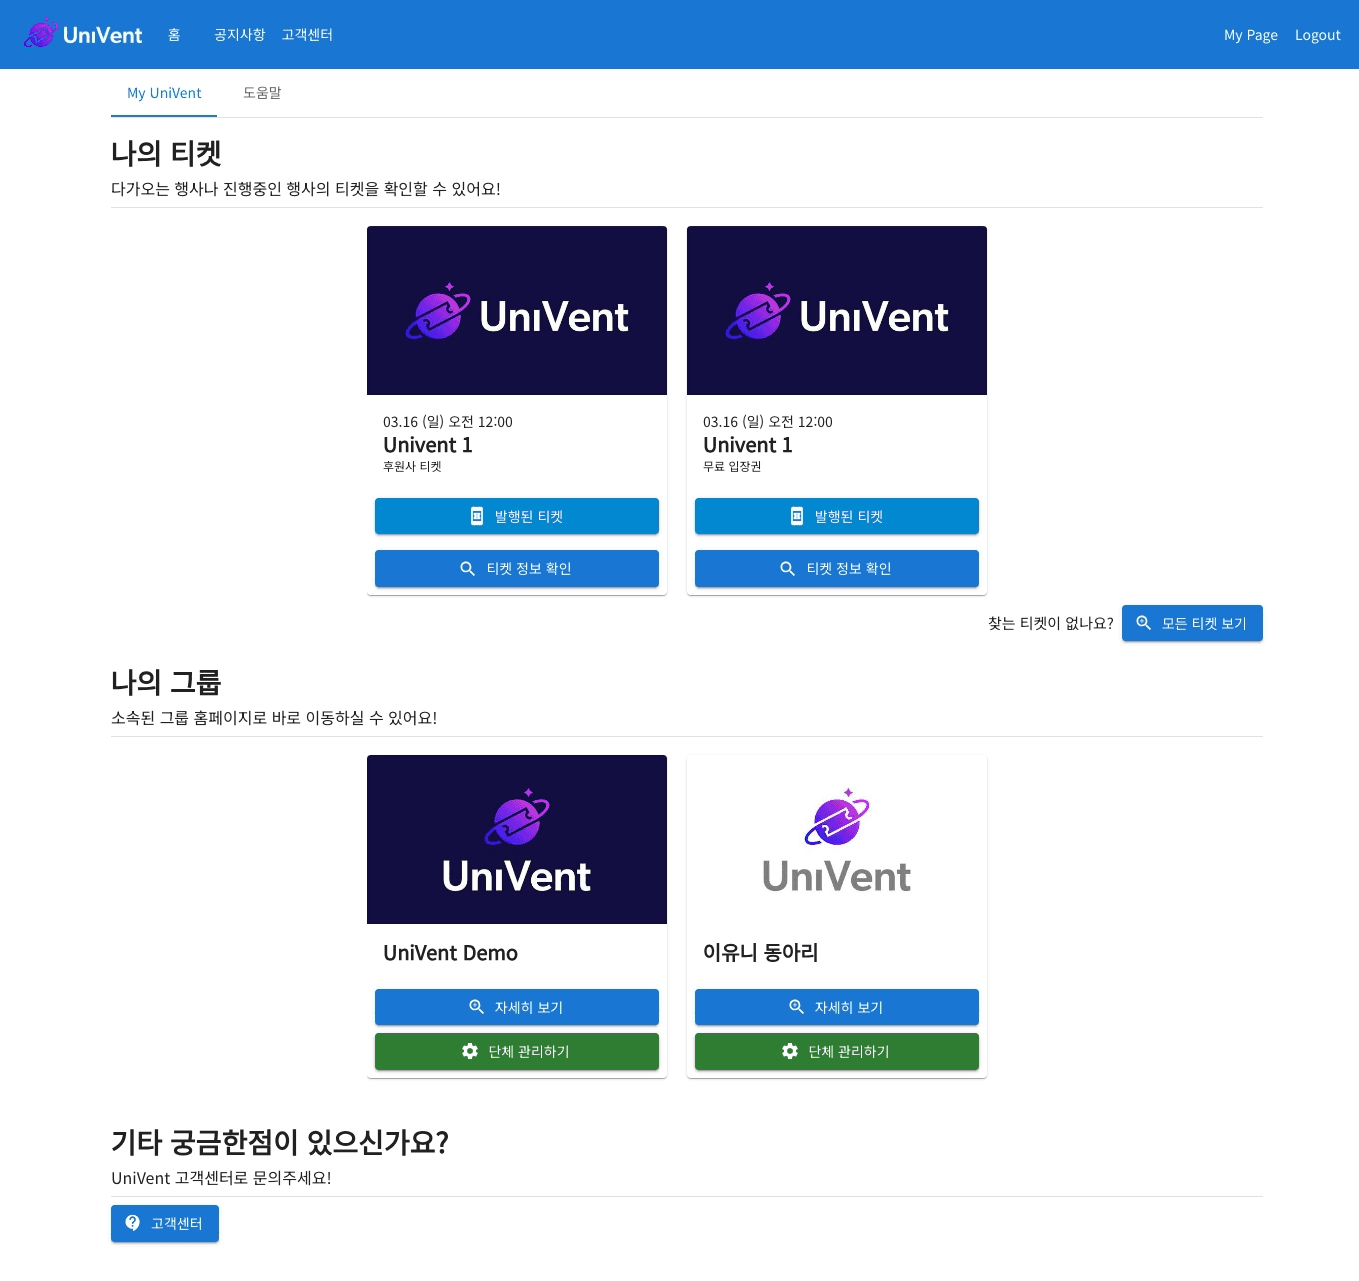1359x1281 pixels.
Task: Click gear icon for 이유니 동아리 management
Action: 790,1051
